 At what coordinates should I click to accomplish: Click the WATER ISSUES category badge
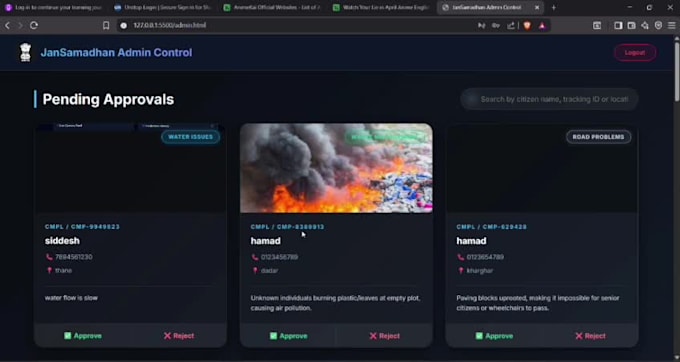click(x=190, y=137)
